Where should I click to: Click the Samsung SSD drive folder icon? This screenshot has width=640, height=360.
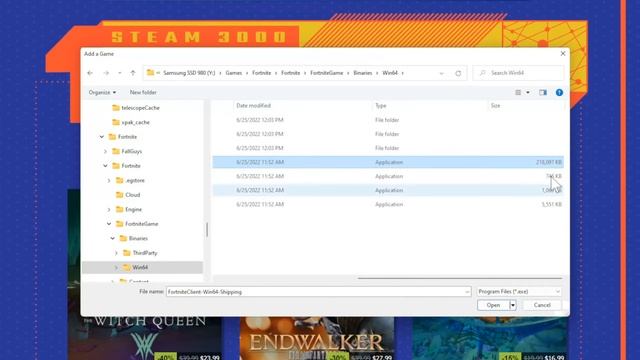tap(151, 73)
